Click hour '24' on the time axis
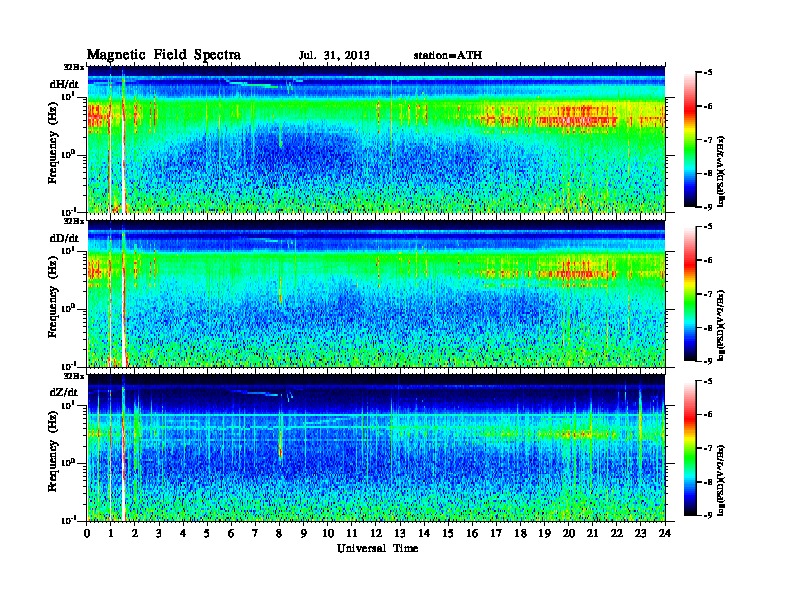Screen dimensions: 792x612 pos(665,533)
